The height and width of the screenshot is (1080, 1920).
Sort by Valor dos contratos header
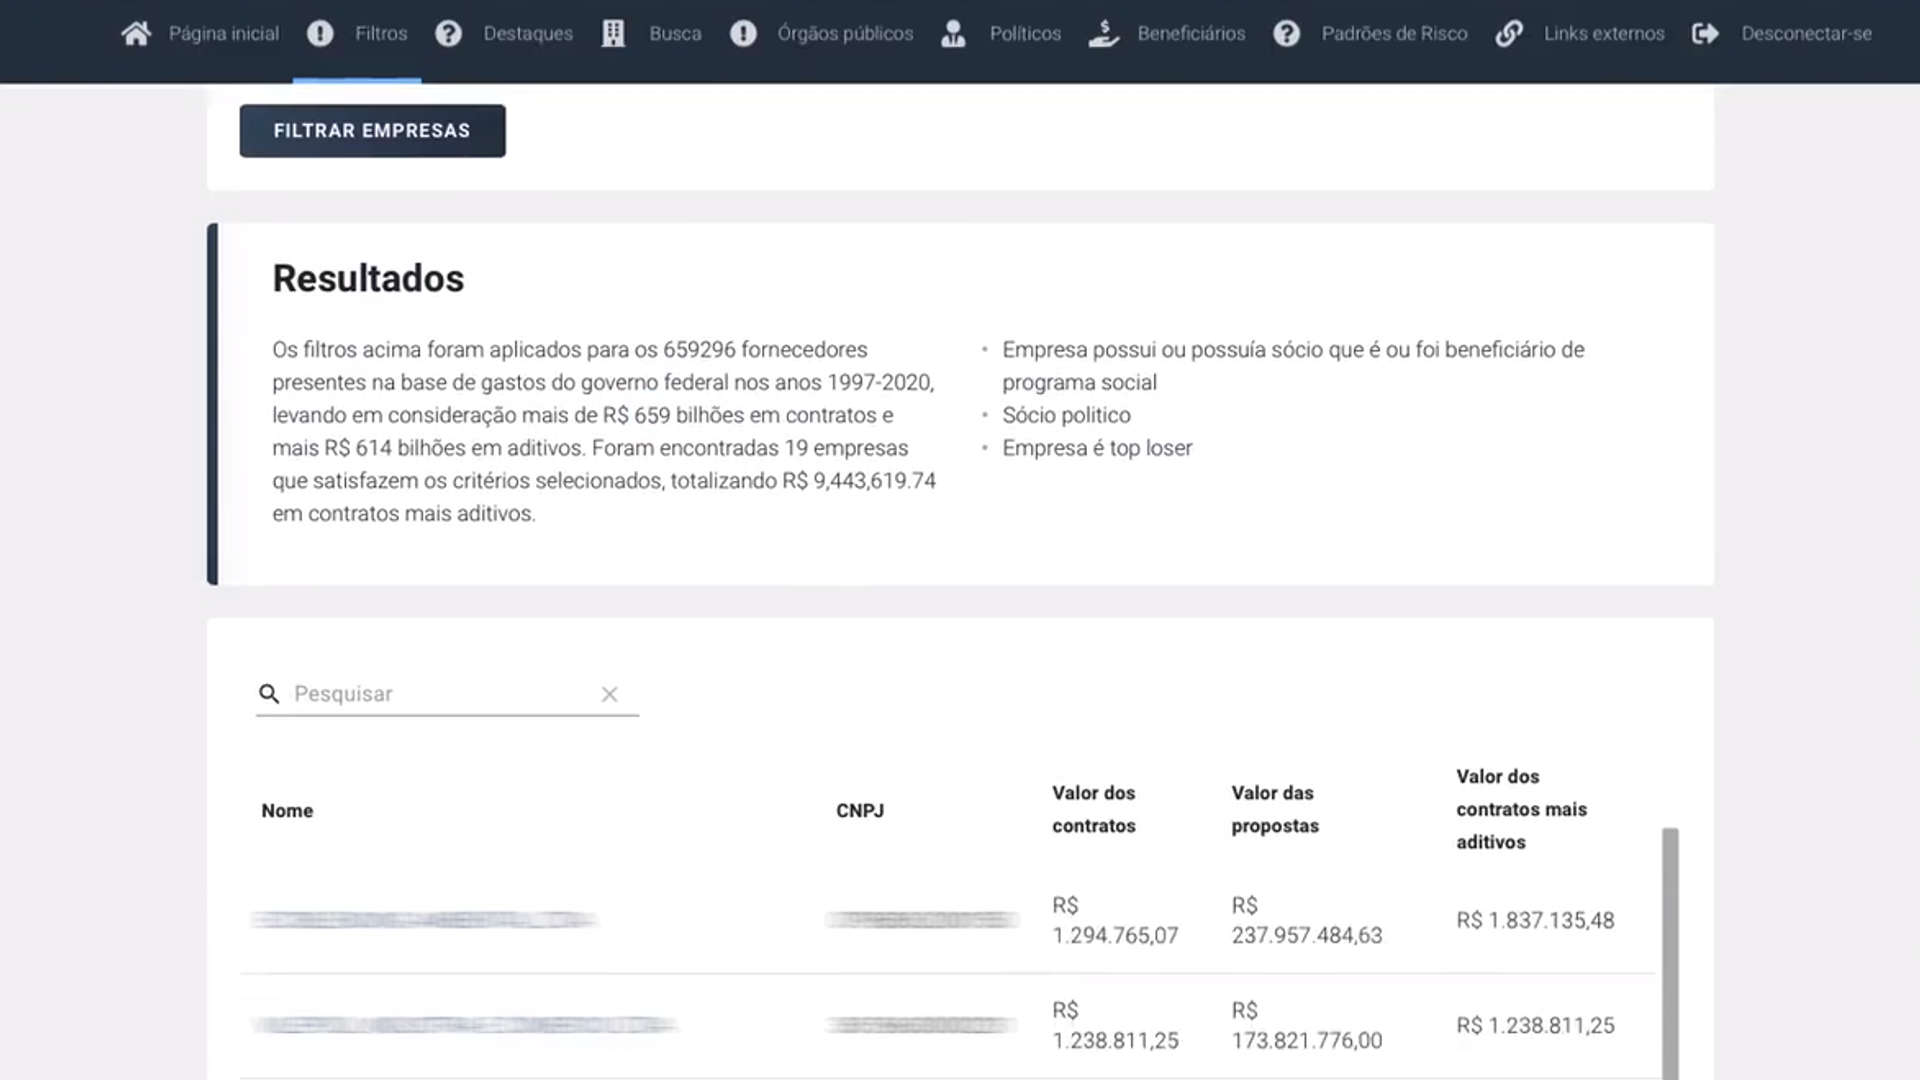coord(1094,809)
